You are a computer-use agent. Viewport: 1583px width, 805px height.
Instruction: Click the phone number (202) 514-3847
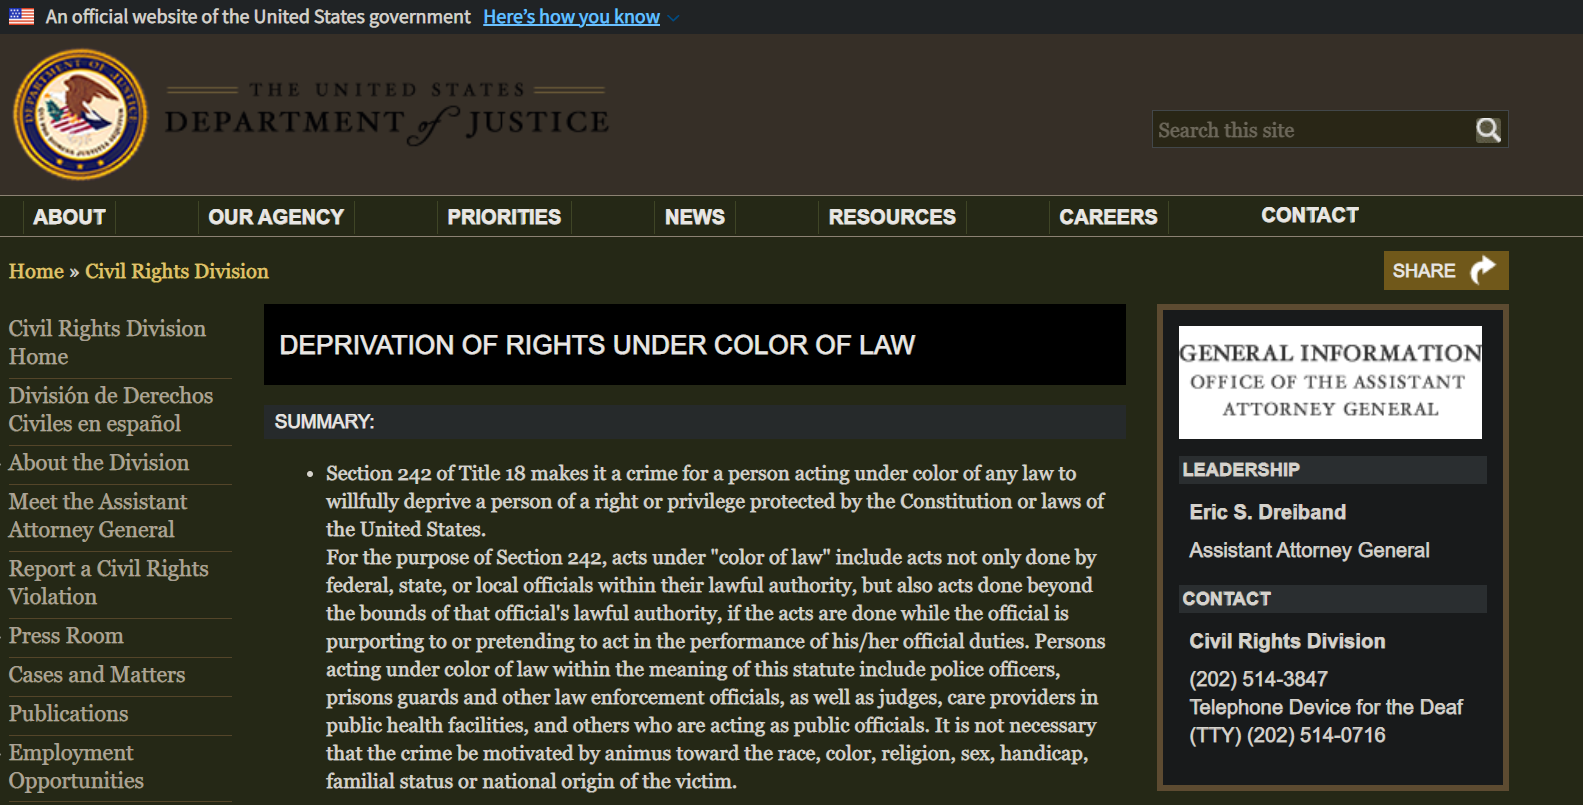coord(1258,679)
